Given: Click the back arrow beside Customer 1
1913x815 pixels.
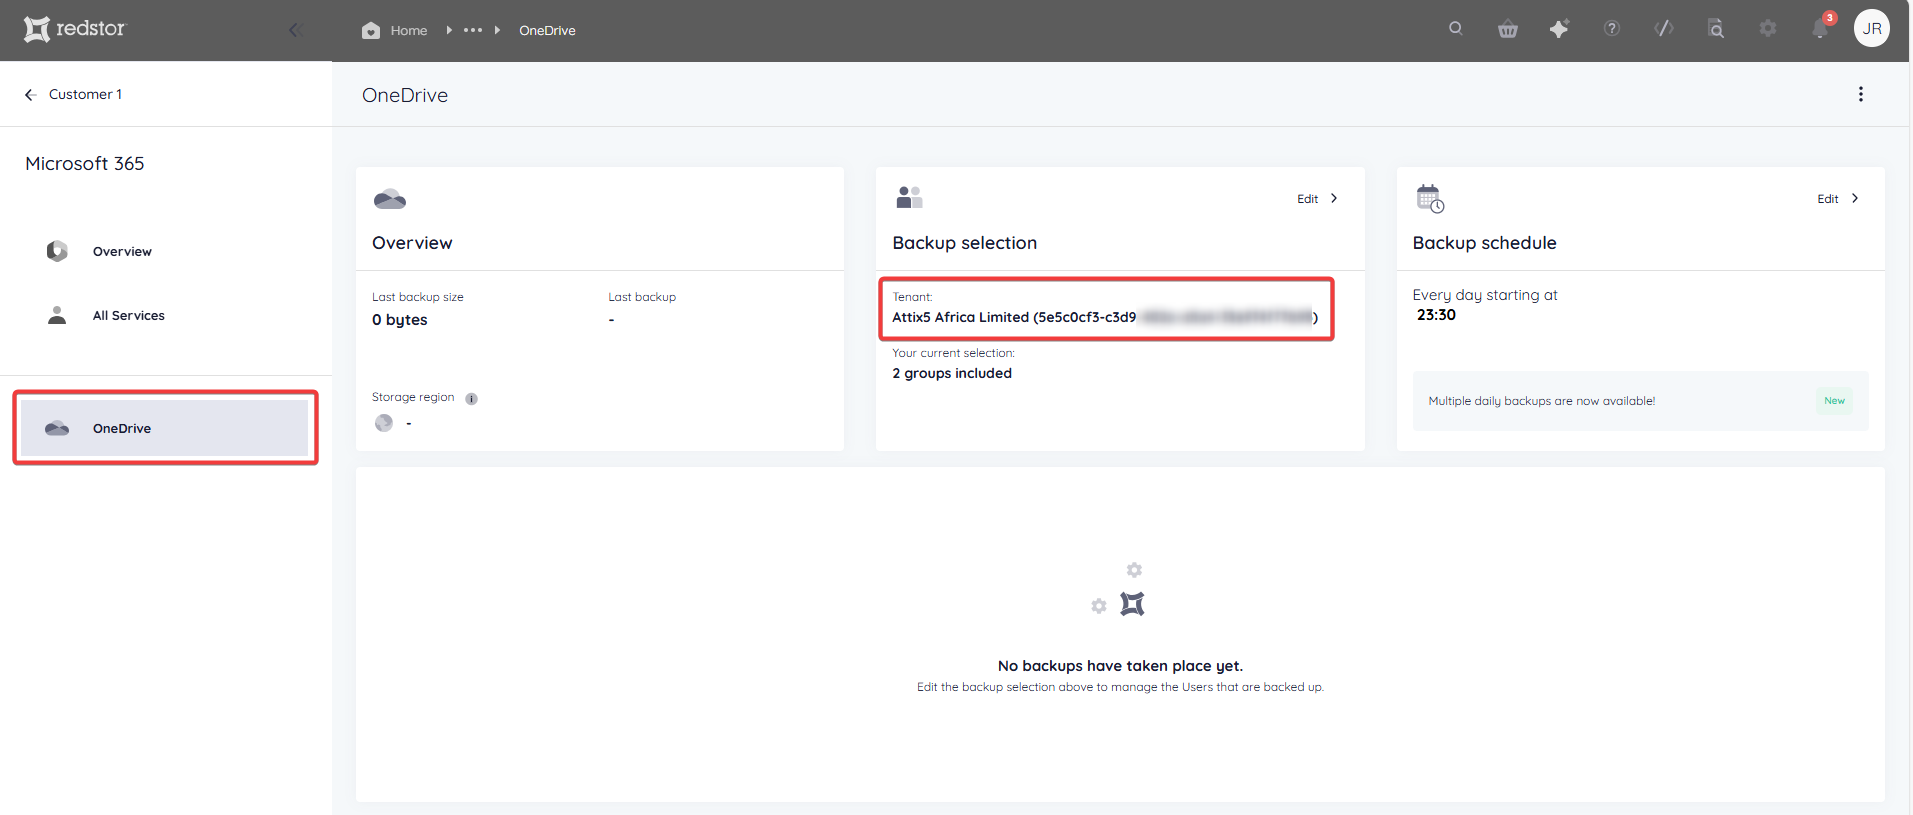Looking at the screenshot, I should tap(30, 94).
